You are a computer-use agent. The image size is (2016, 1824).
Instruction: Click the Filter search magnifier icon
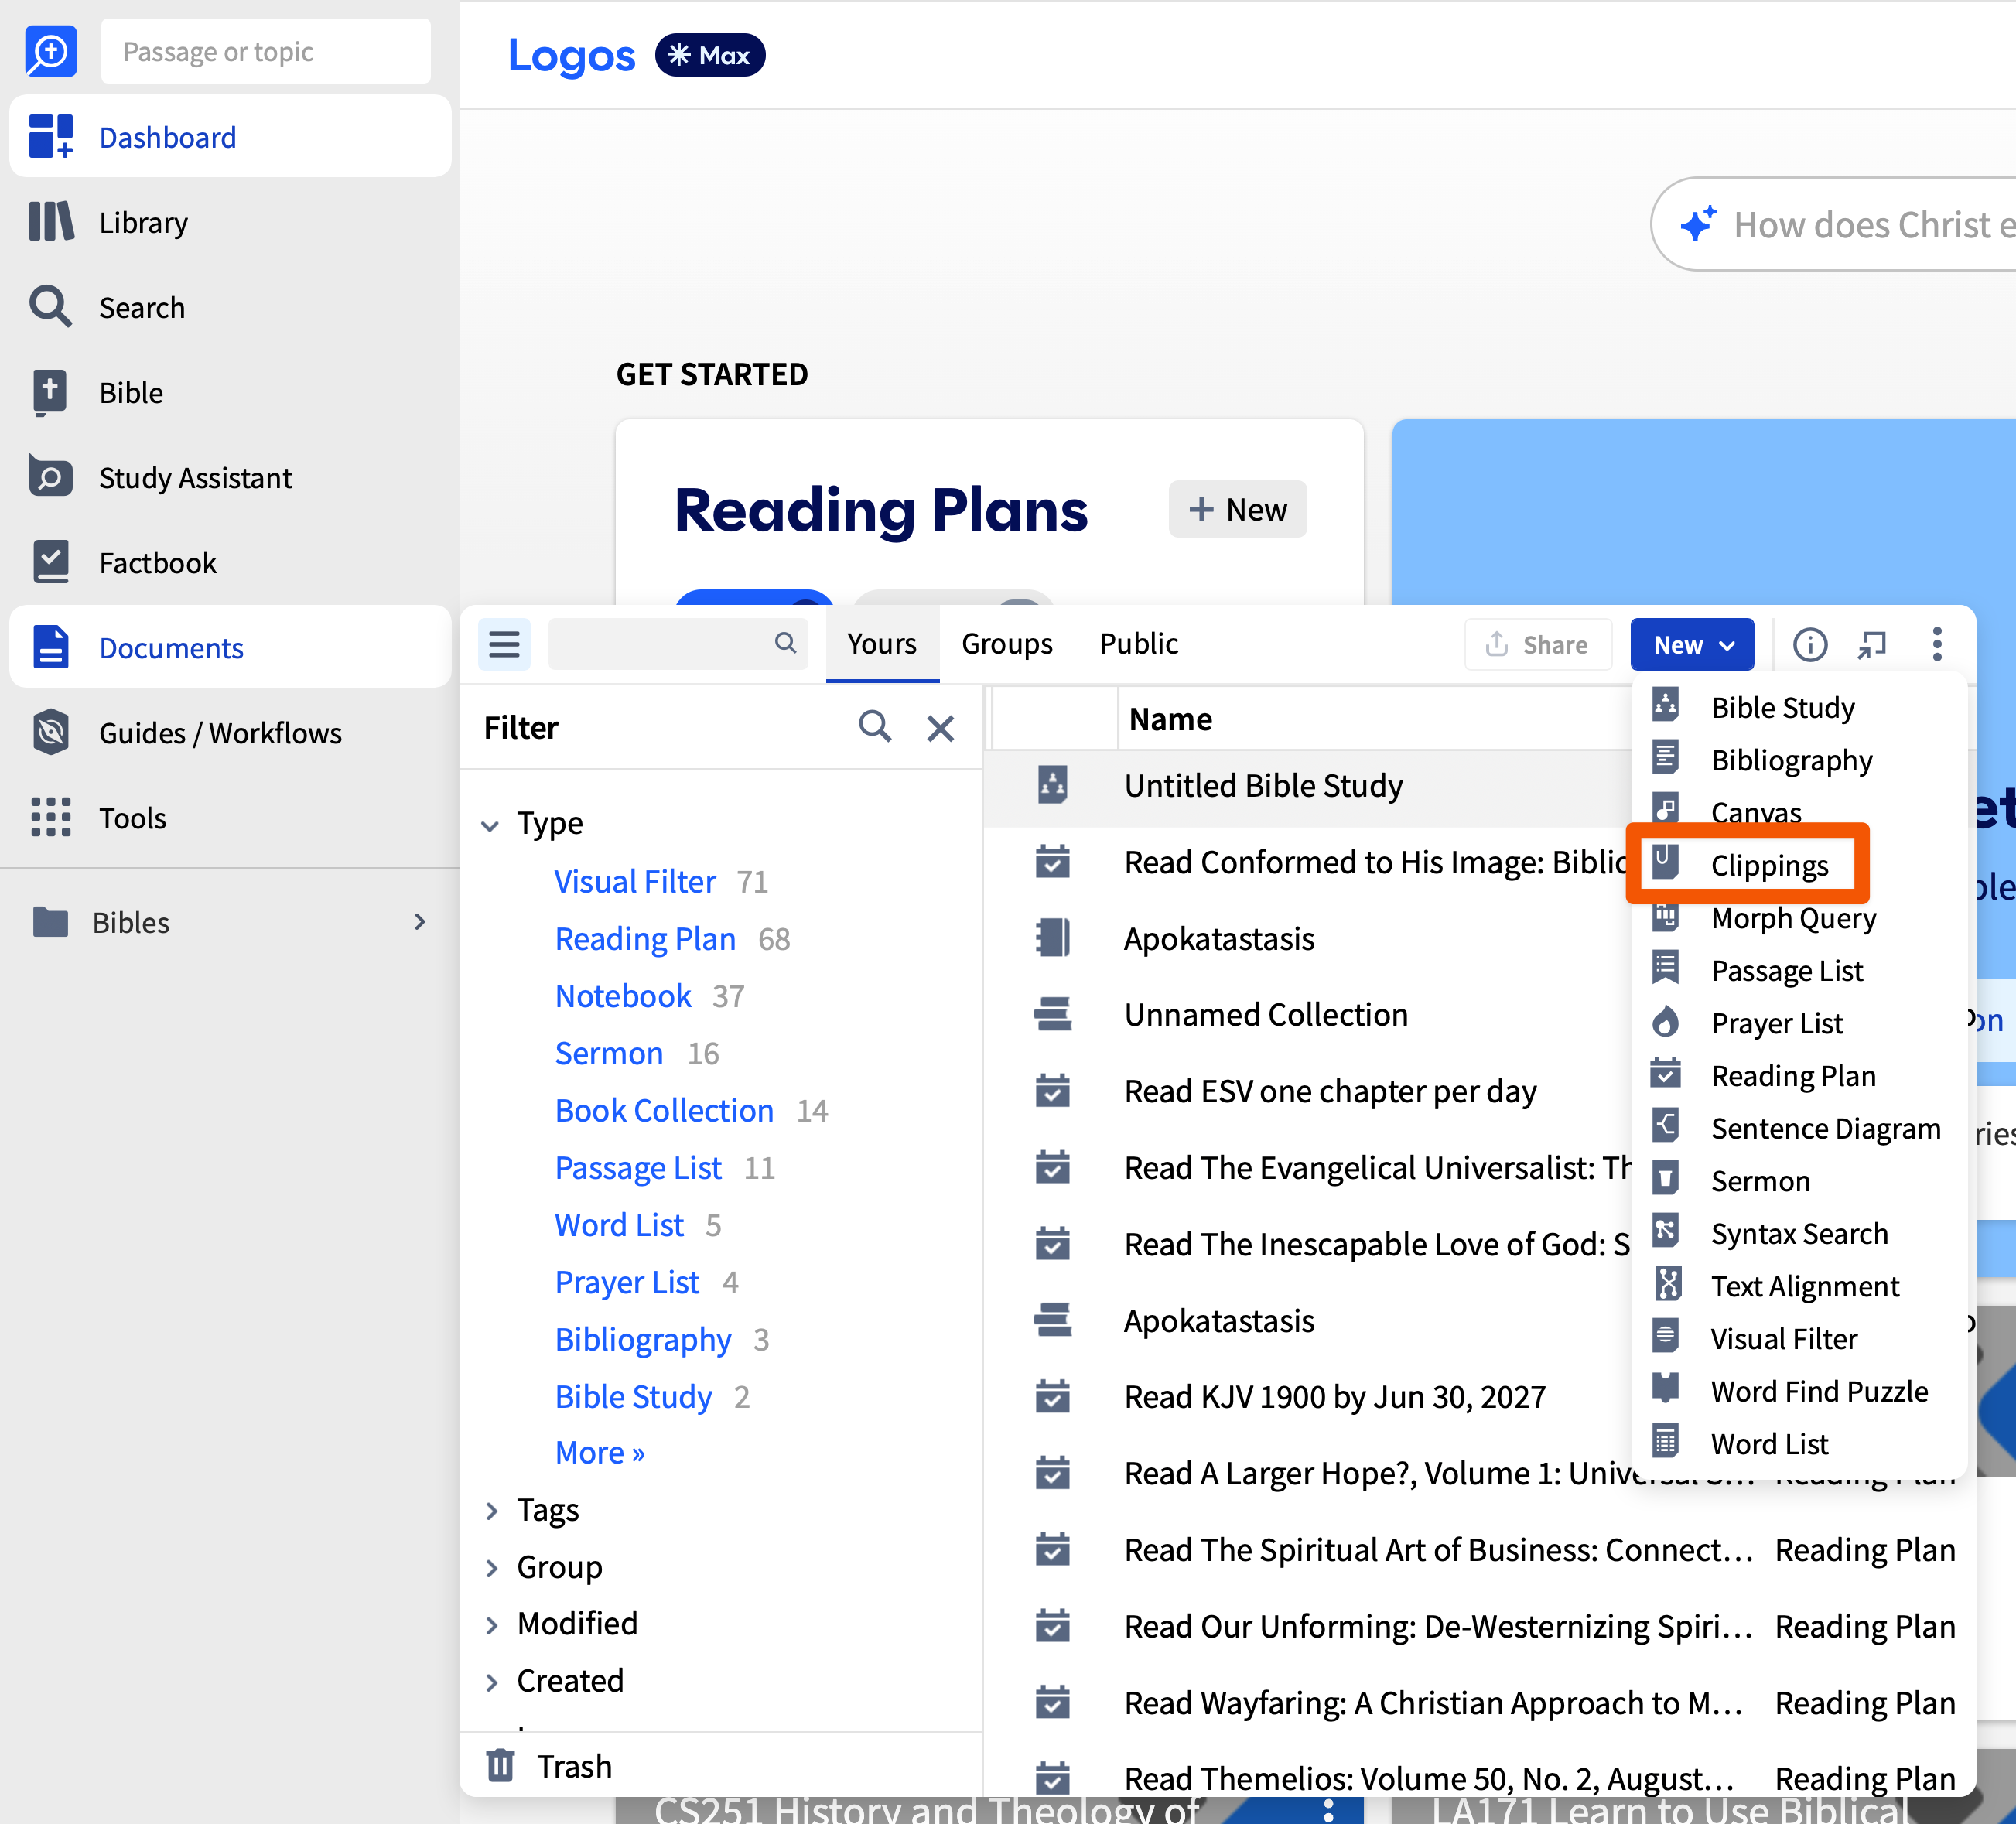875,727
